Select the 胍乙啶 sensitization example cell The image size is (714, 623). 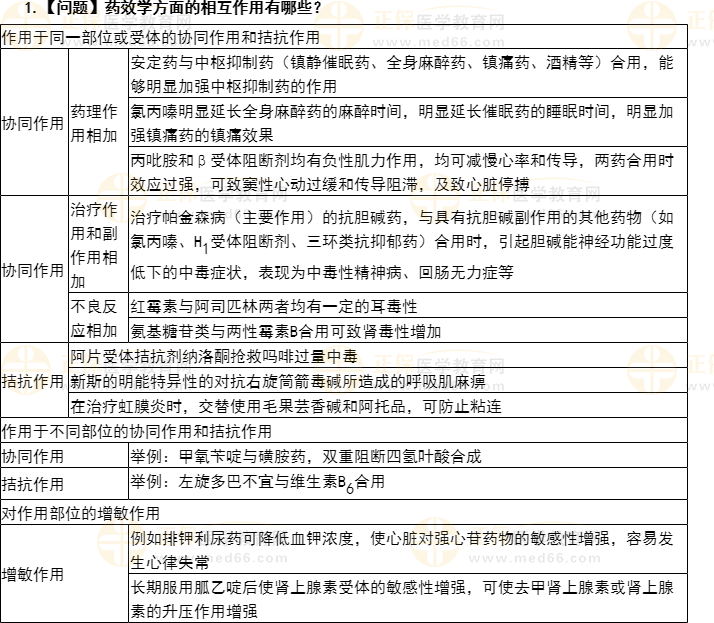tap(408, 598)
